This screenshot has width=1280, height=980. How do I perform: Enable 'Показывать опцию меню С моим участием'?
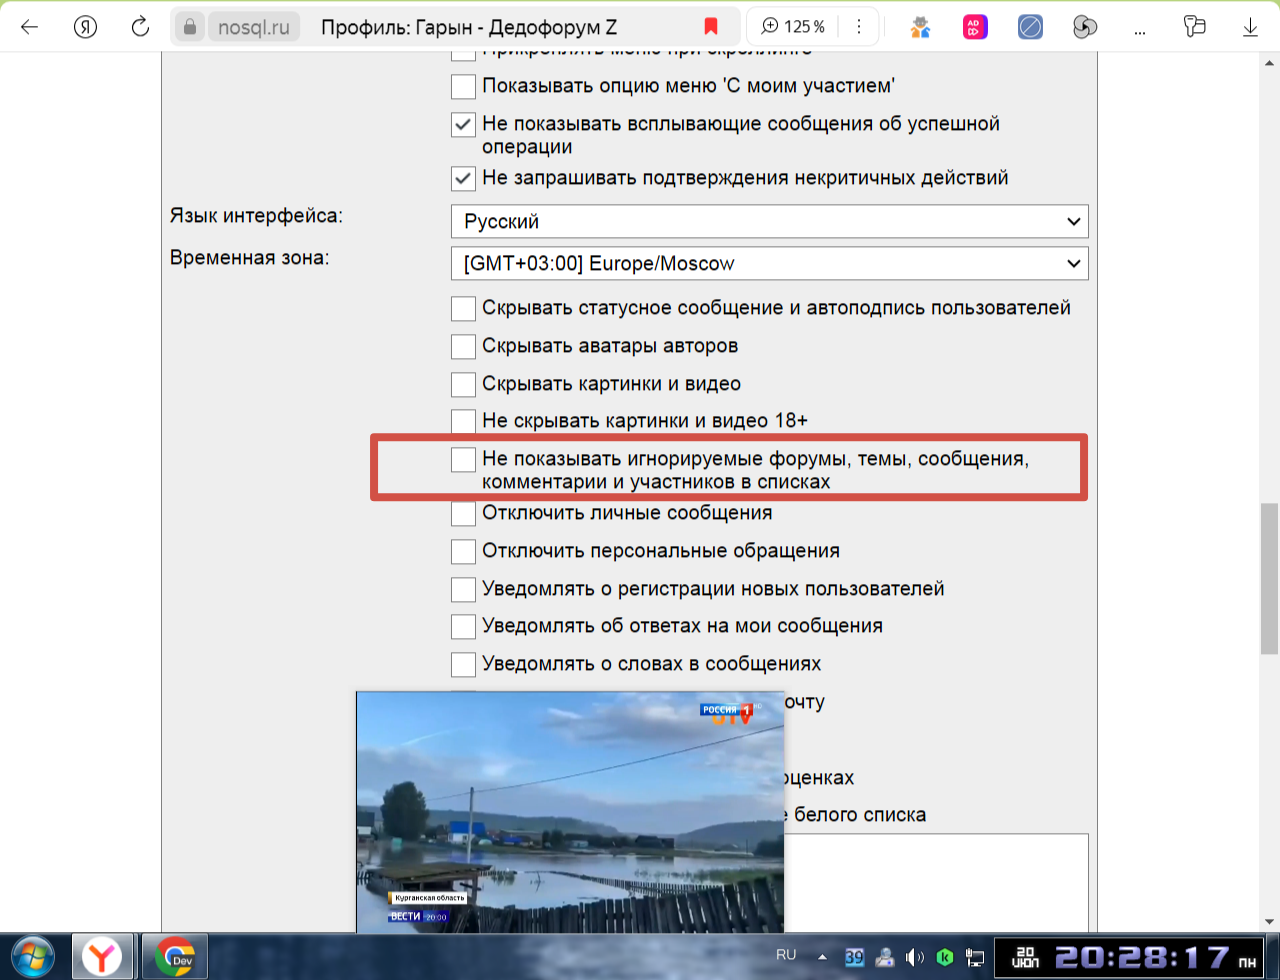point(463,86)
